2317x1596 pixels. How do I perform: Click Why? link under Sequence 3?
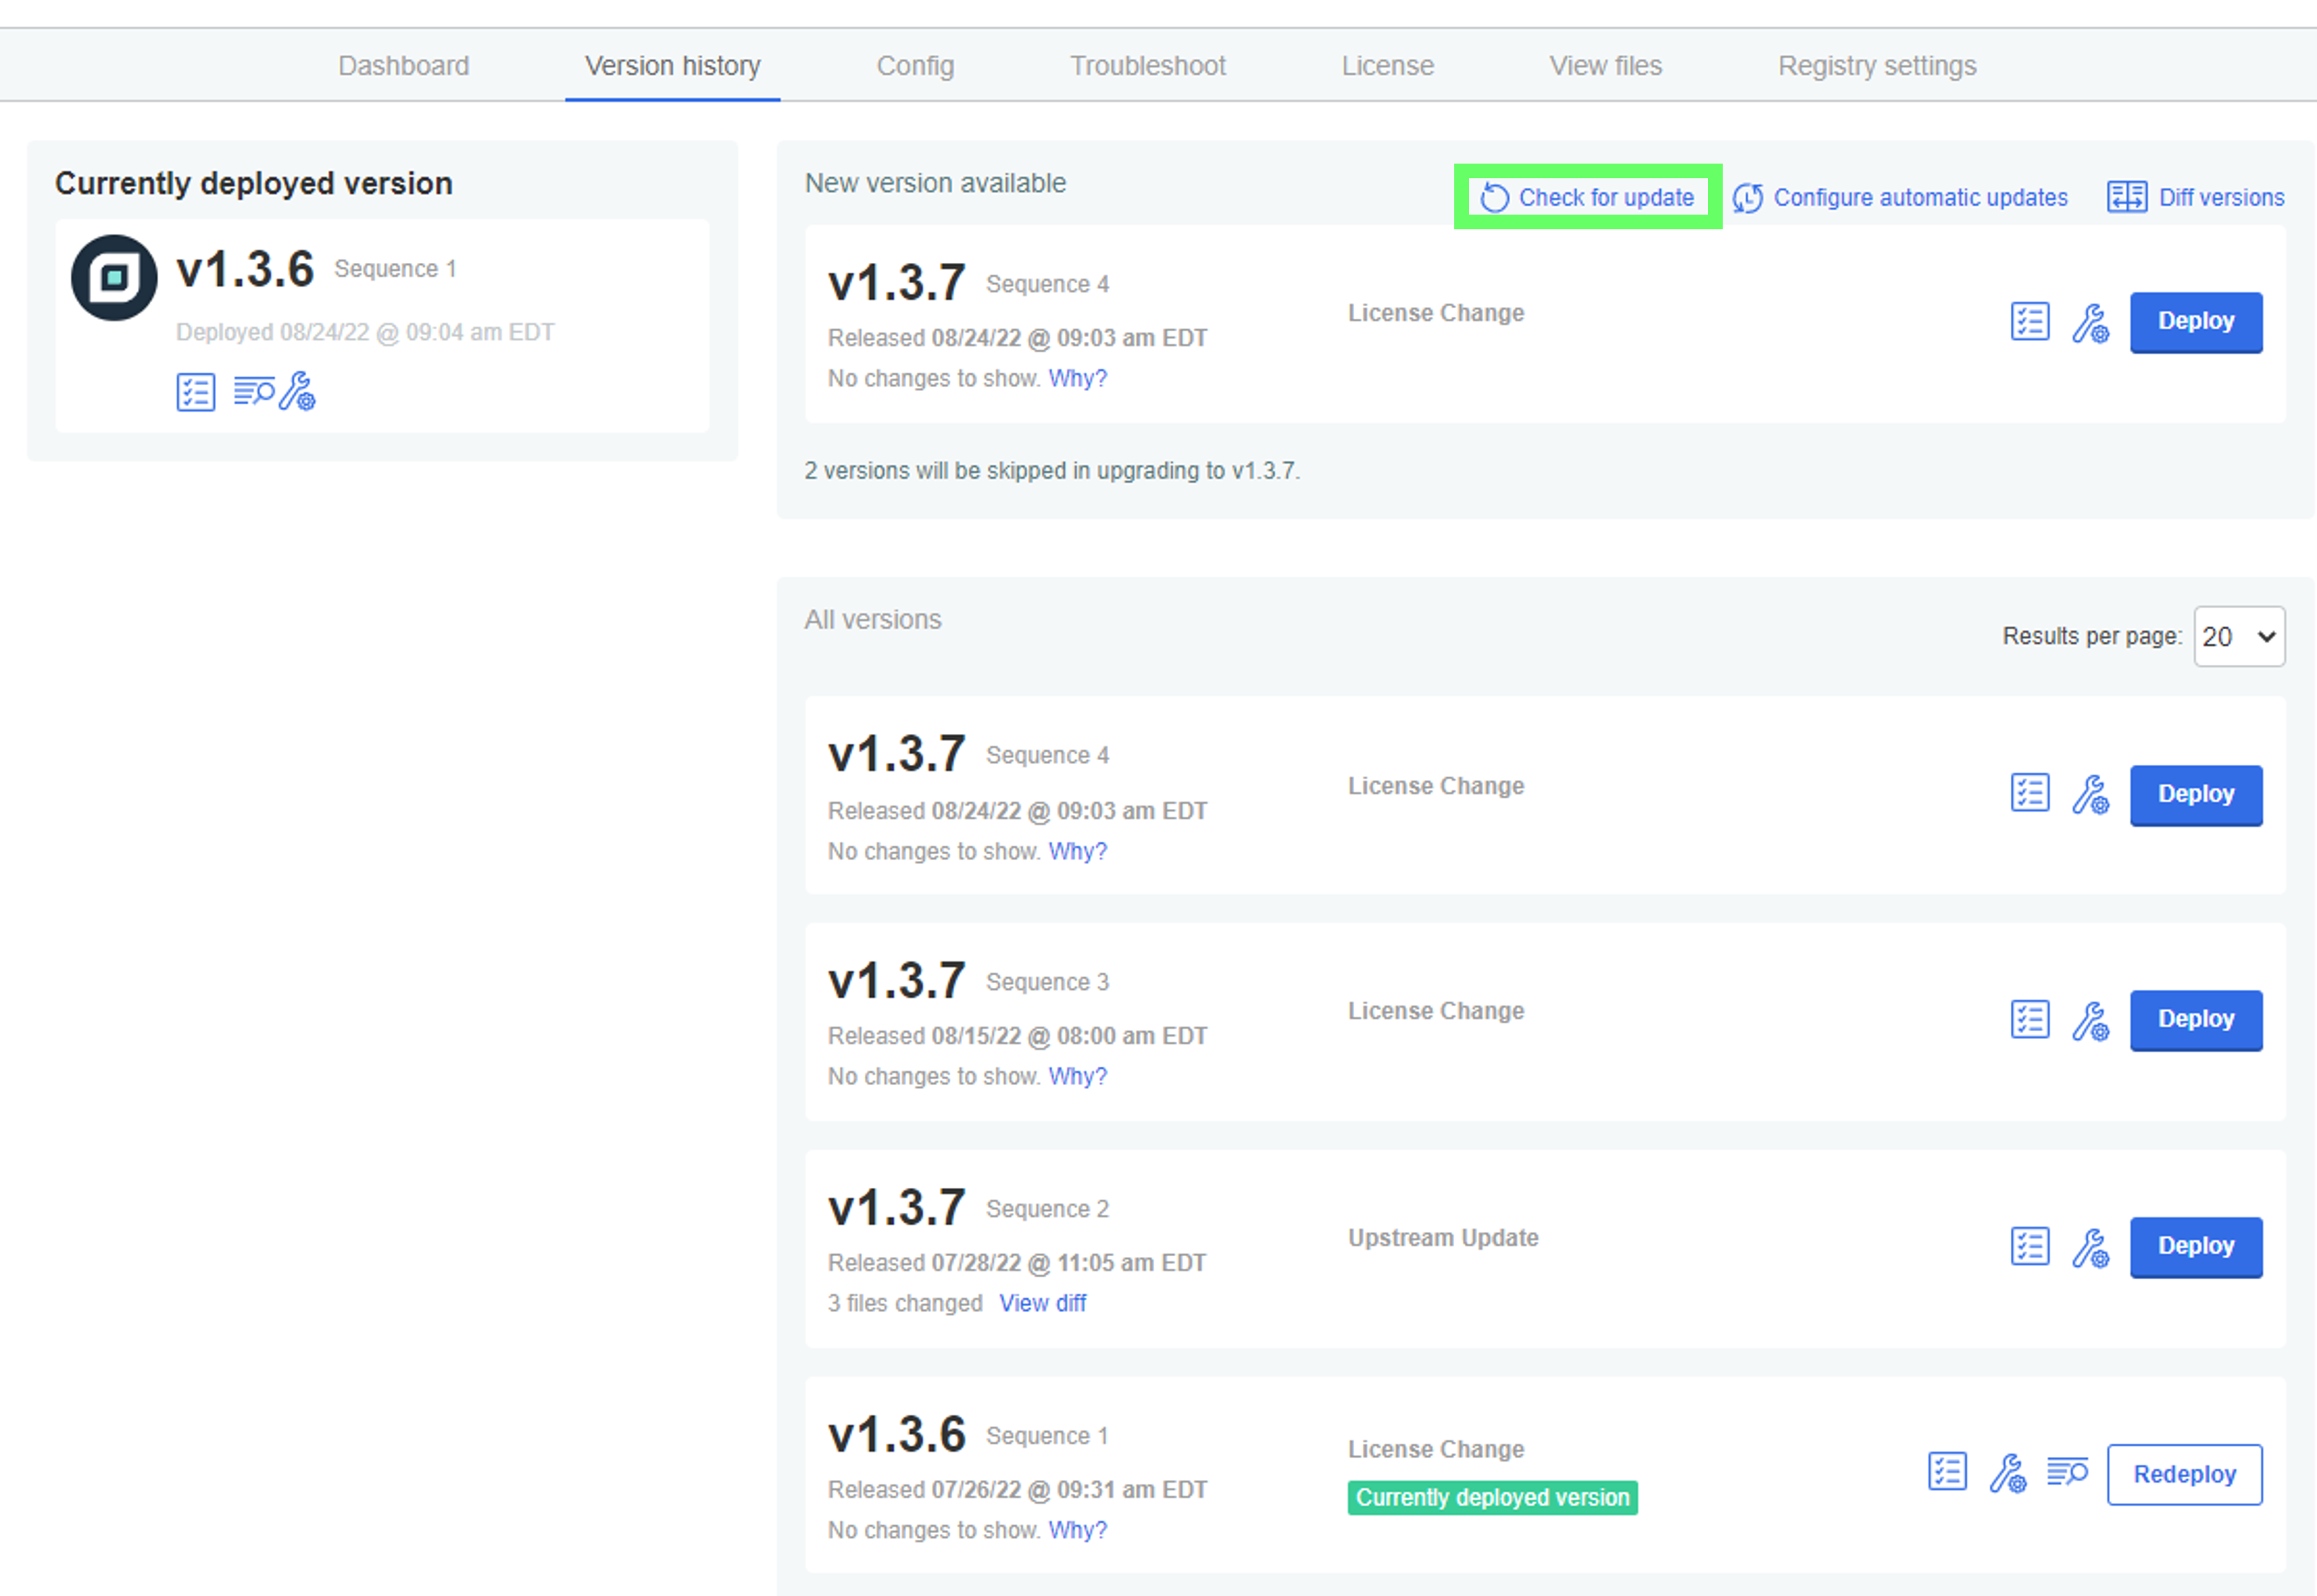1077,1077
